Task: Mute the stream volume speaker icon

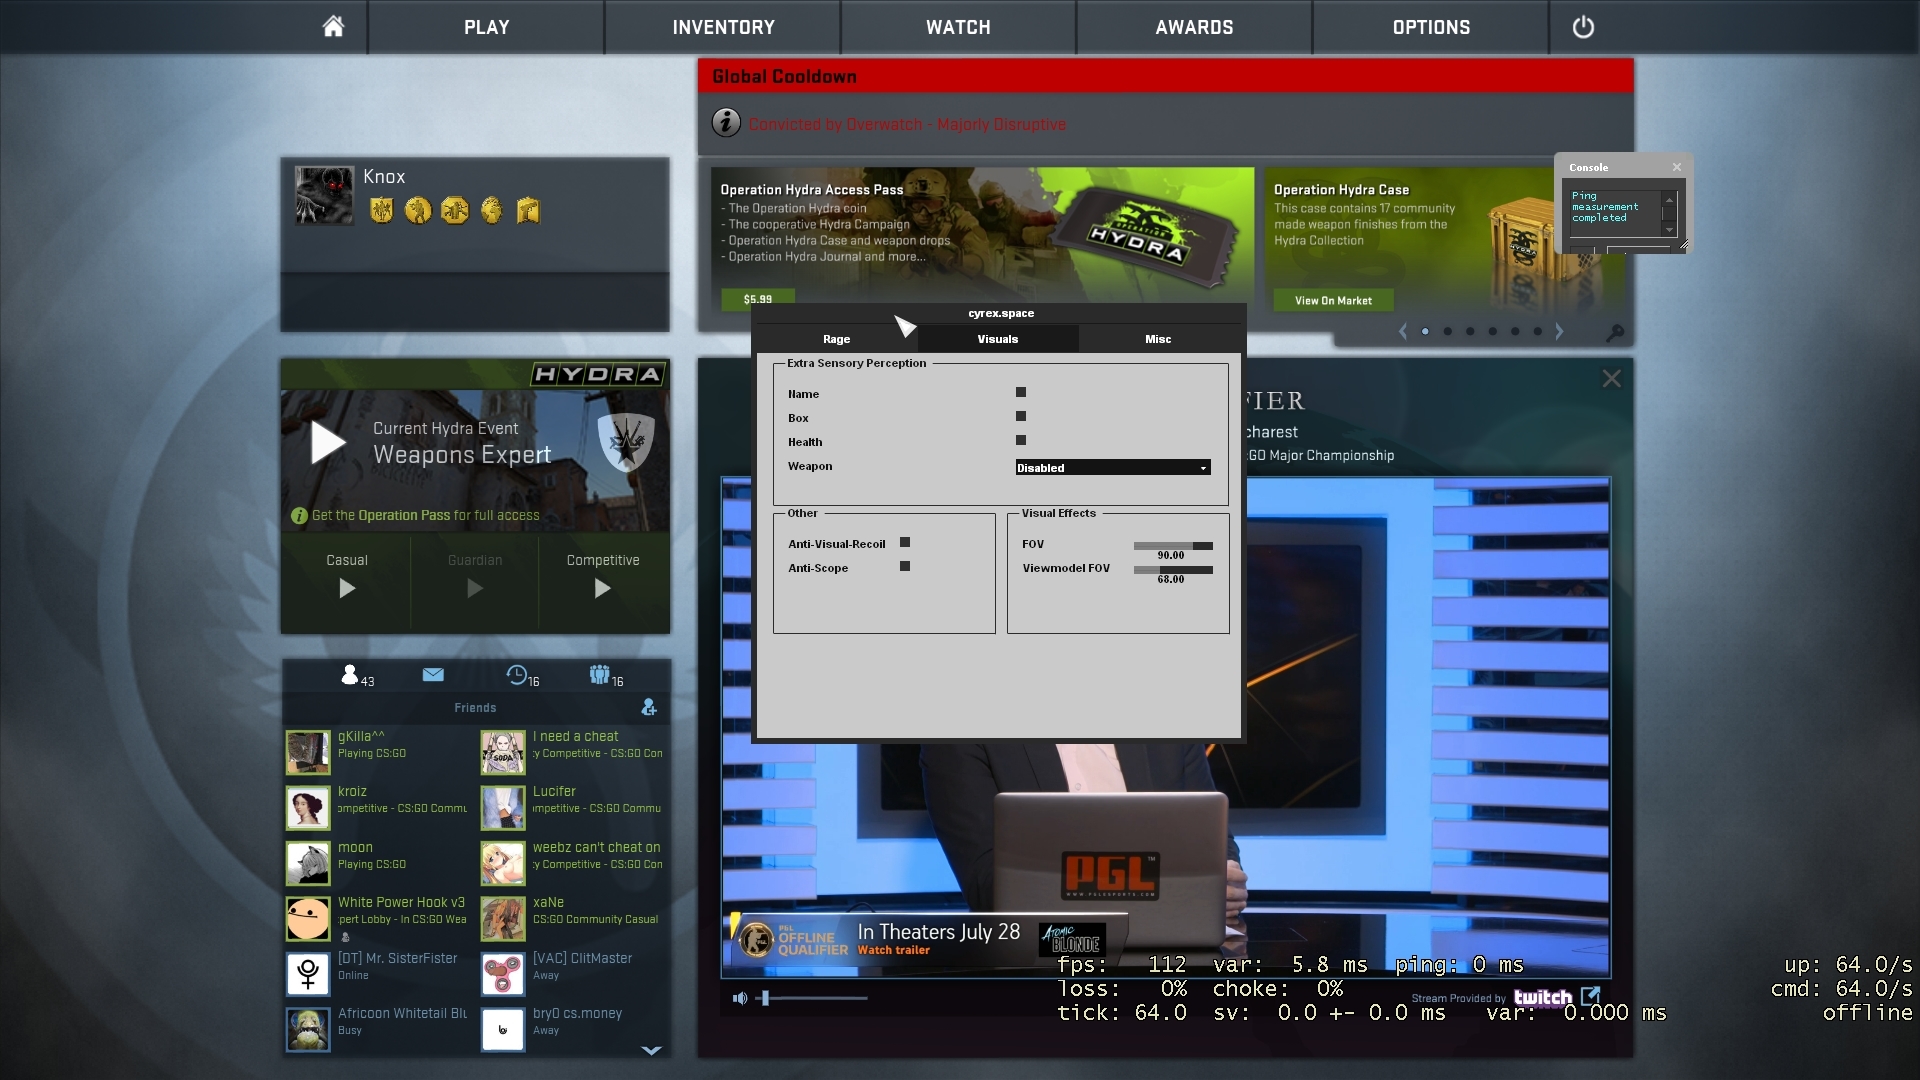Action: click(740, 998)
